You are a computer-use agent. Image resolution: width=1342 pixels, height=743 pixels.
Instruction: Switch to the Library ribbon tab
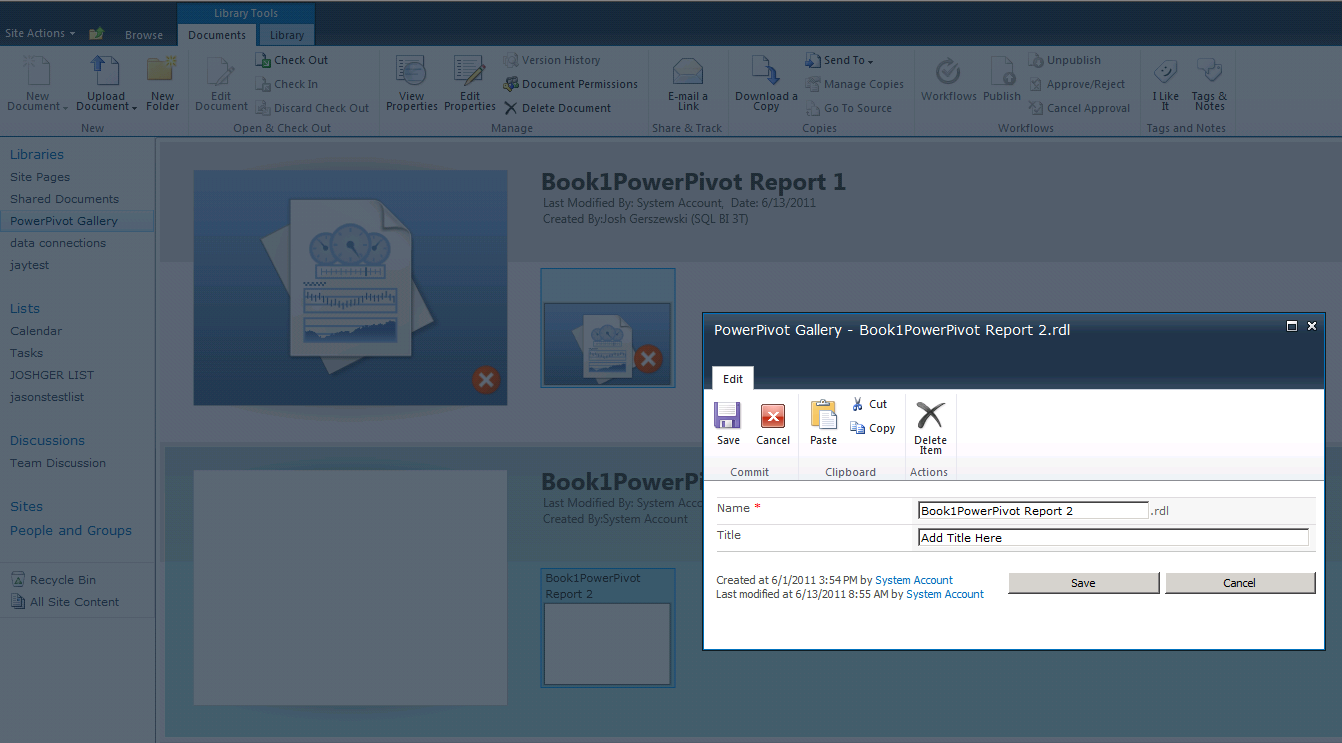(287, 35)
